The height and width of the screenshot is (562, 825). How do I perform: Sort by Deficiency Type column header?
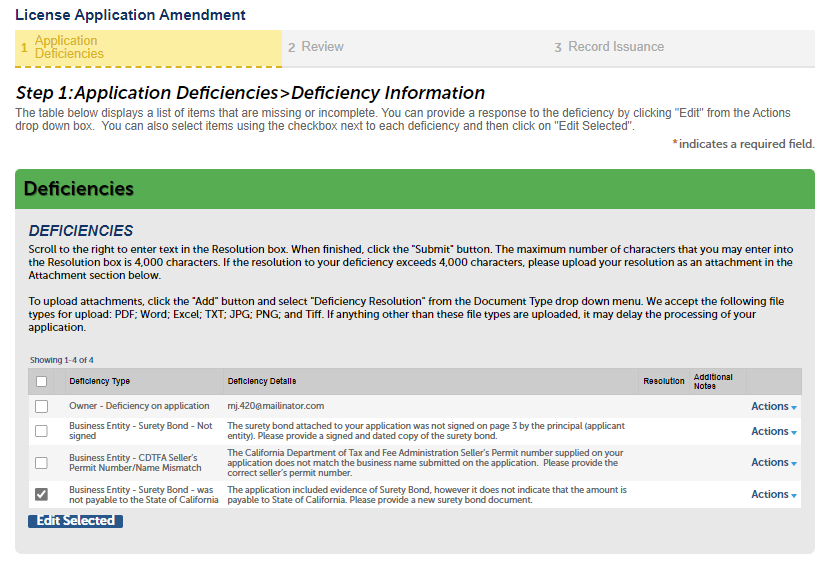pyautogui.click(x=99, y=381)
